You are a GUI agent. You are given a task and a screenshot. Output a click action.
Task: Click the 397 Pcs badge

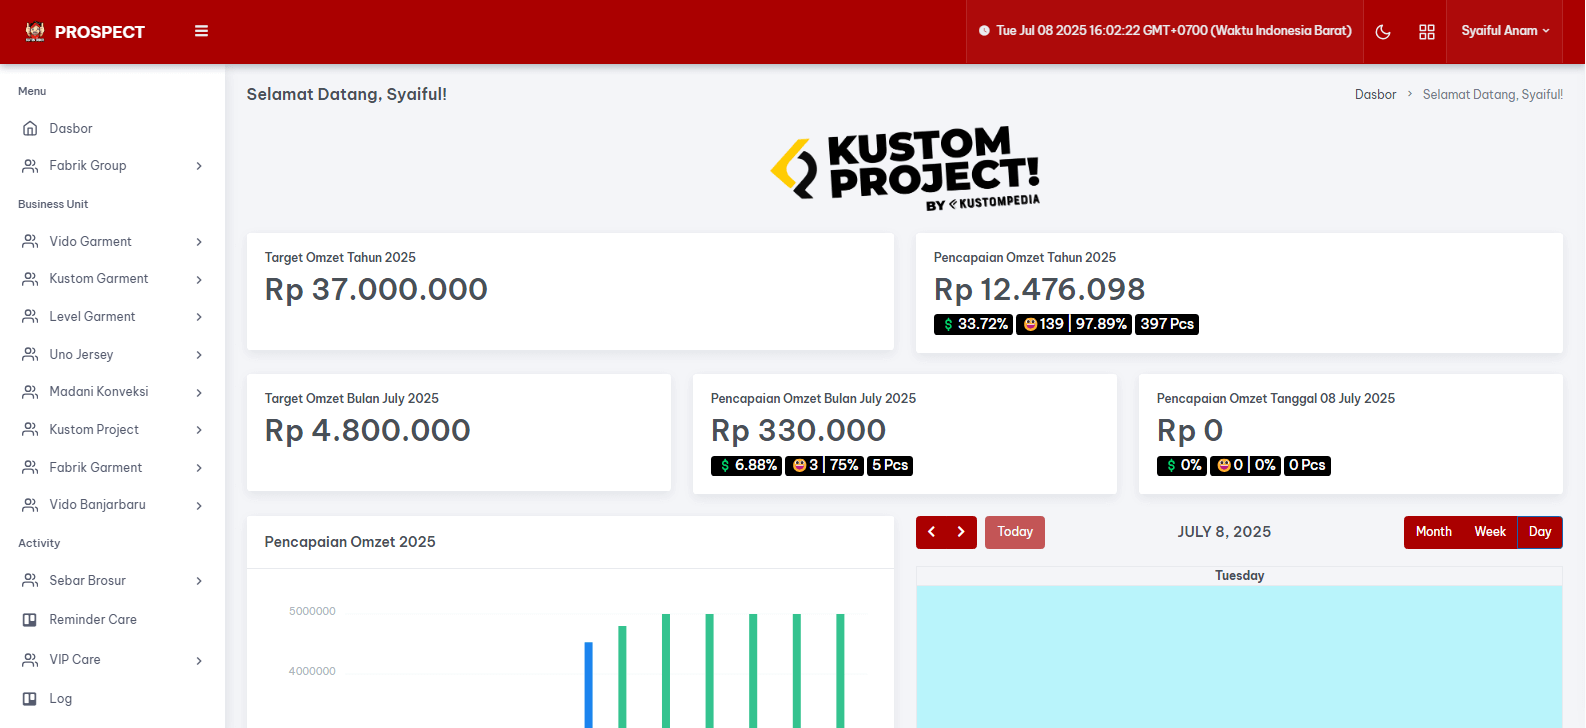(x=1167, y=324)
